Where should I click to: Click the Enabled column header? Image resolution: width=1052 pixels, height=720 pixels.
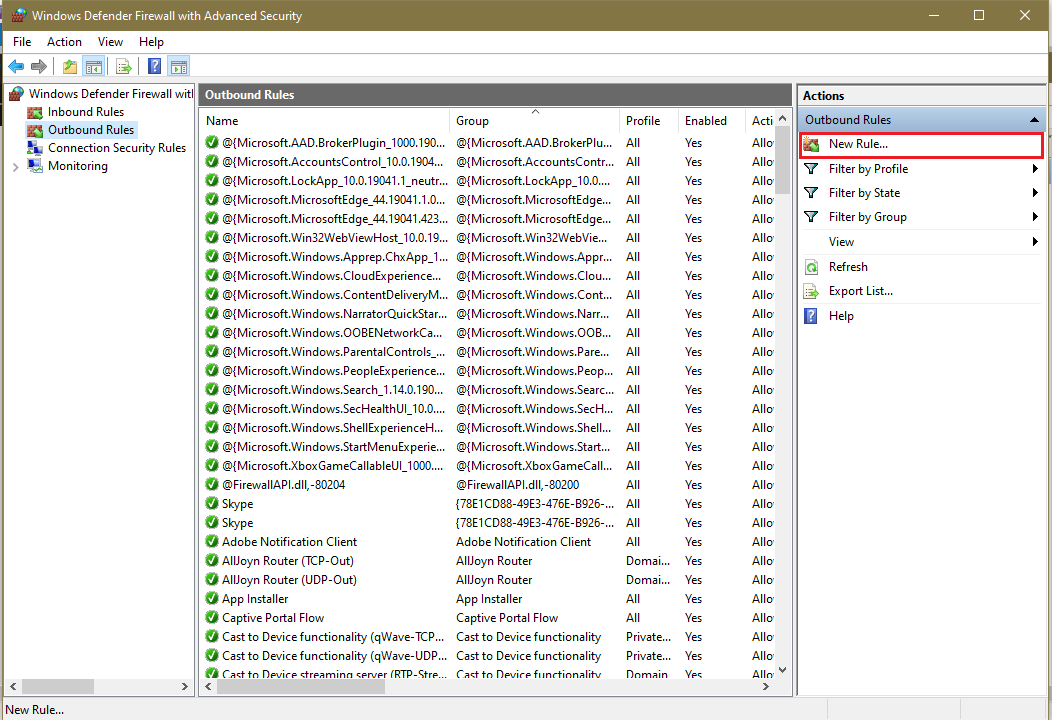click(x=711, y=121)
